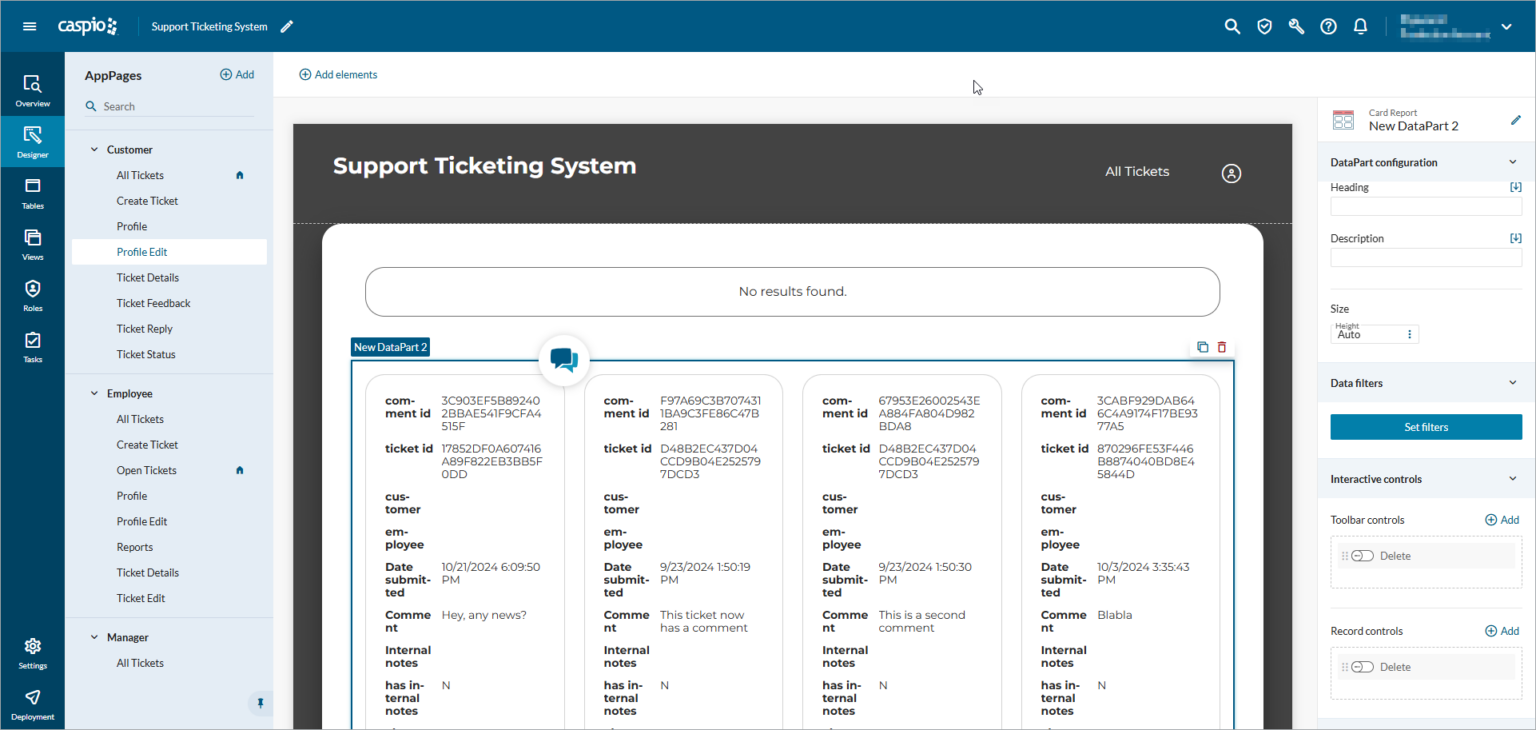Screen dimensions: 1536x730
Task: Toggle Delete switch under Toolbar controls
Action: (x=1362, y=556)
